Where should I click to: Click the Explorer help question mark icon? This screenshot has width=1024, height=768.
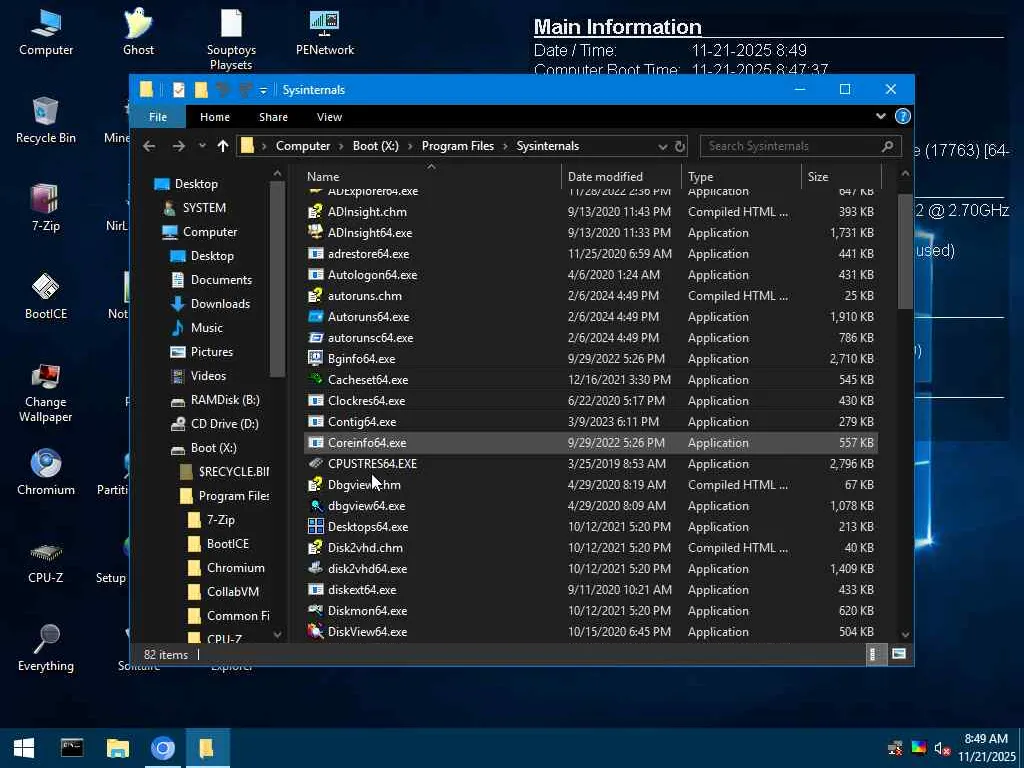tap(903, 116)
